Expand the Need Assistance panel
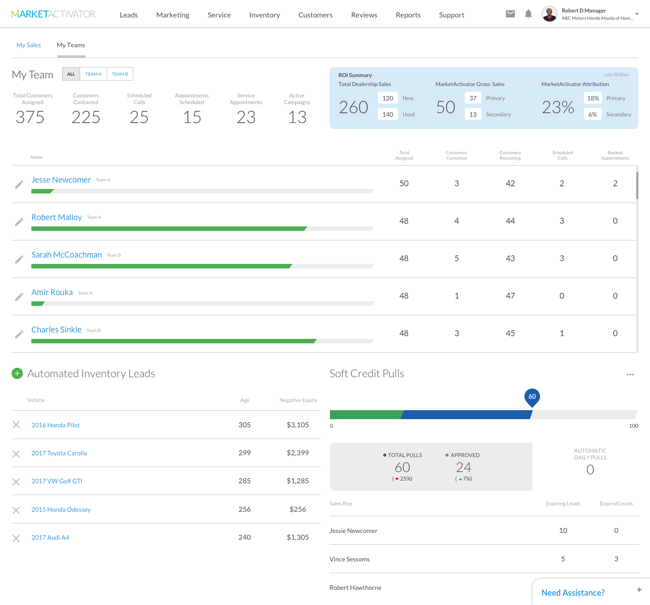The height and width of the screenshot is (605, 650). pyautogui.click(x=639, y=590)
